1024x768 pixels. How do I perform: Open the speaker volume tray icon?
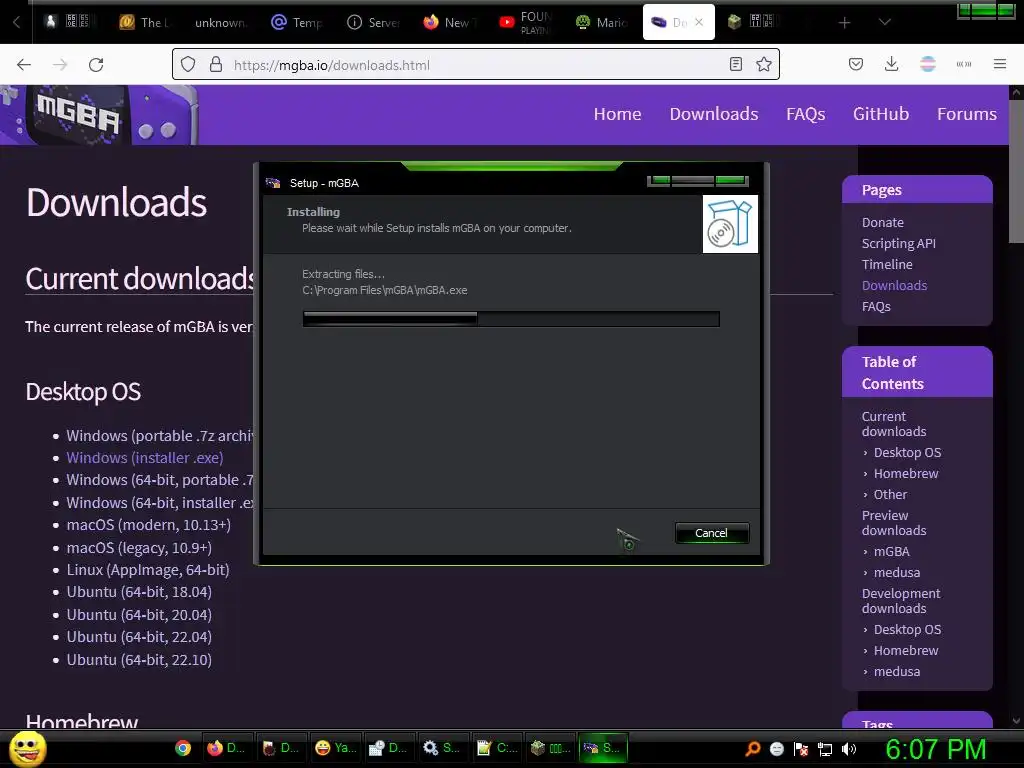(x=848, y=749)
